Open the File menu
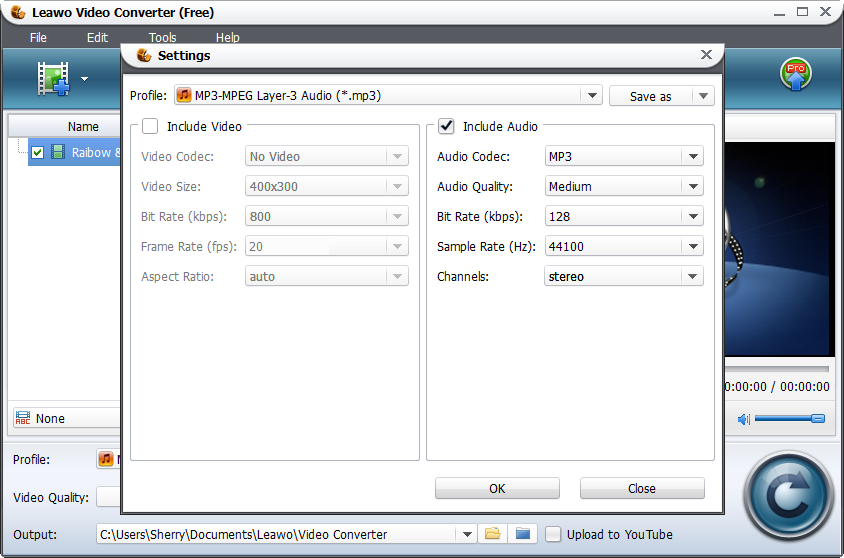Screen dimensions: 844x558 (38, 38)
